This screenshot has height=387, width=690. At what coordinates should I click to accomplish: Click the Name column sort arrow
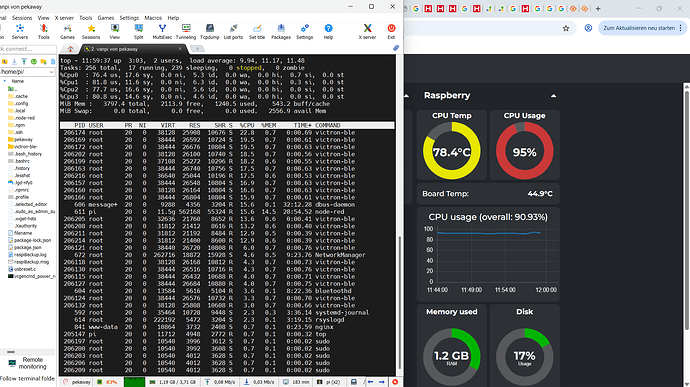(5, 81)
